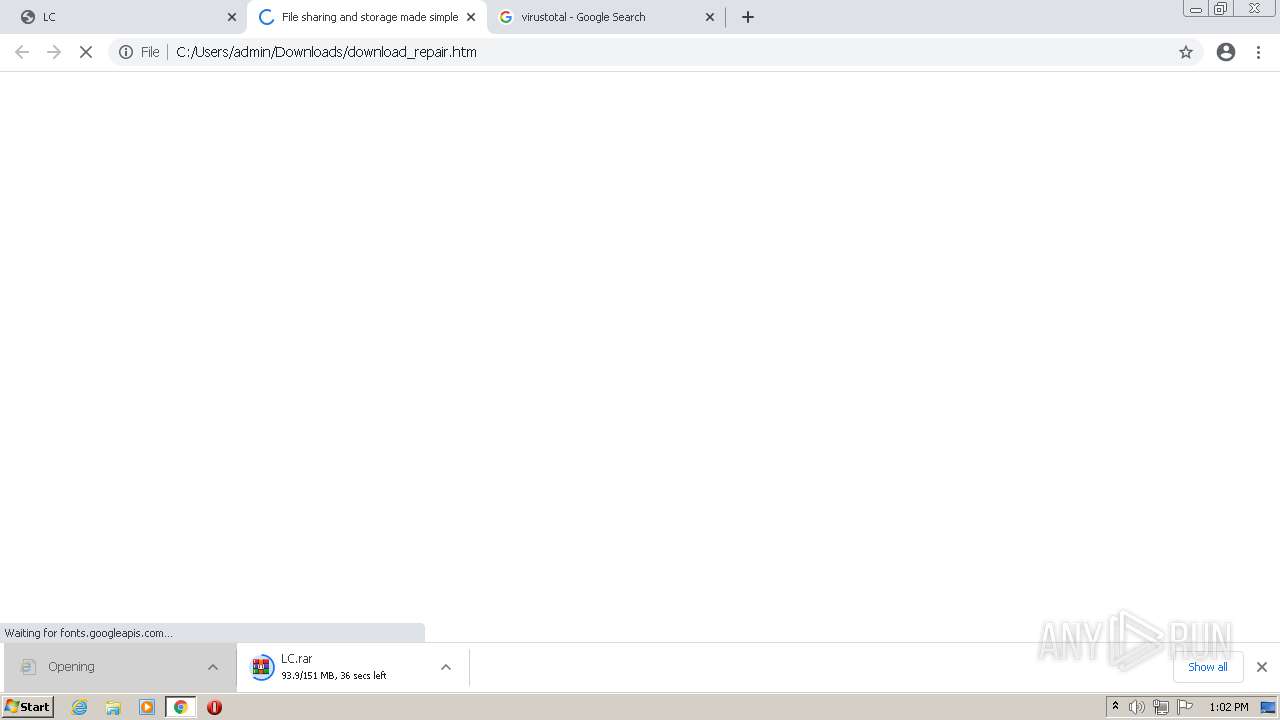Open the Chrome three-dot menu
Image resolution: width=1280 pixels, height=720 pixels.
tap(1259, 52)
